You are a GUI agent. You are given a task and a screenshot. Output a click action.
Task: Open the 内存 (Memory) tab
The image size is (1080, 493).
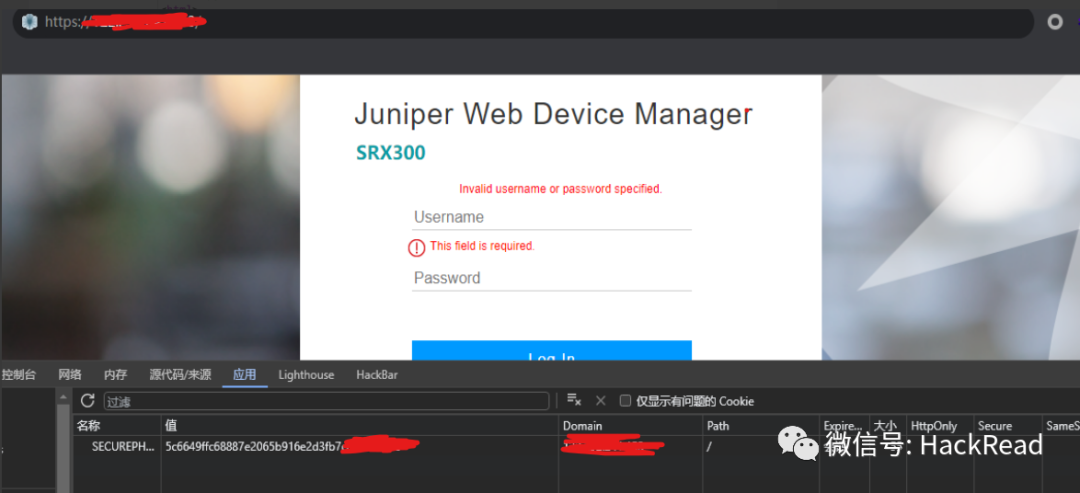point(115,375)
